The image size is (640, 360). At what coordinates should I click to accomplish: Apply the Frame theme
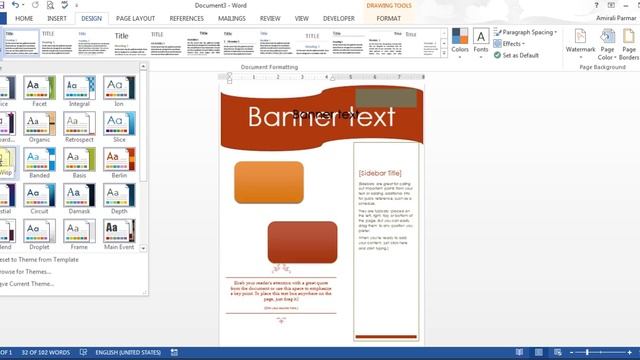tap(79, 235)
